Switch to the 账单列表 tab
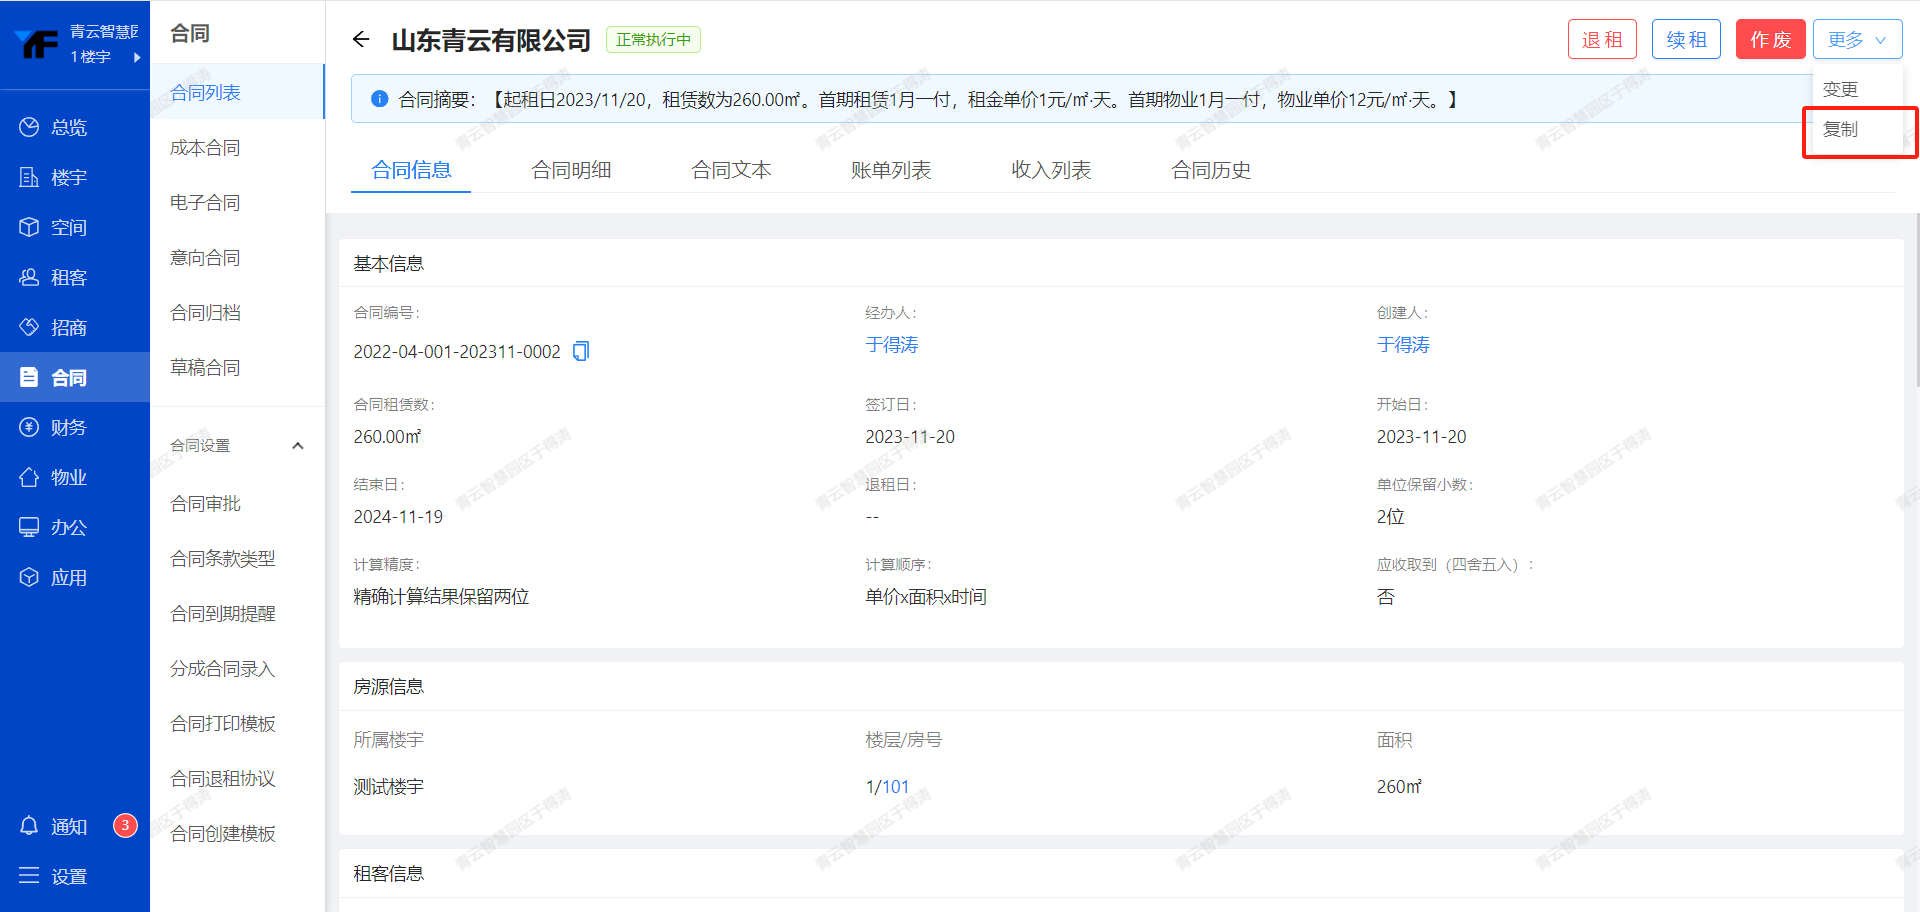The image size is (1920, 912). pyautogui.click(x=891, y=170)
